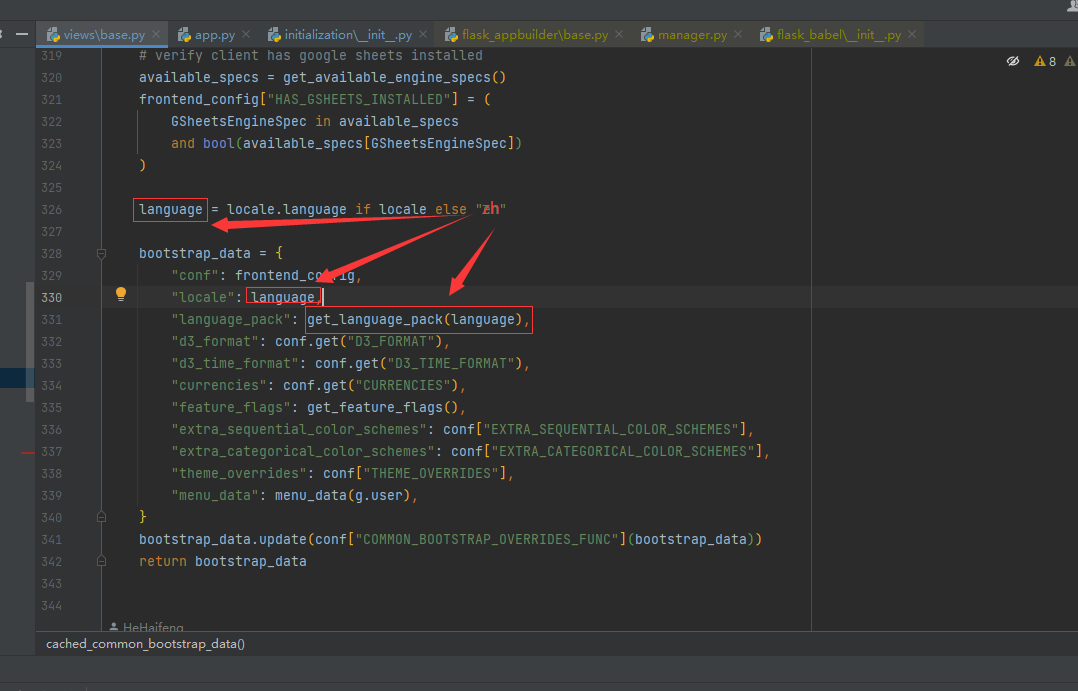This screenshot has height=691, width=1078.
Task: Click the get_available_engine_specs() call
Action: [395, 78]
